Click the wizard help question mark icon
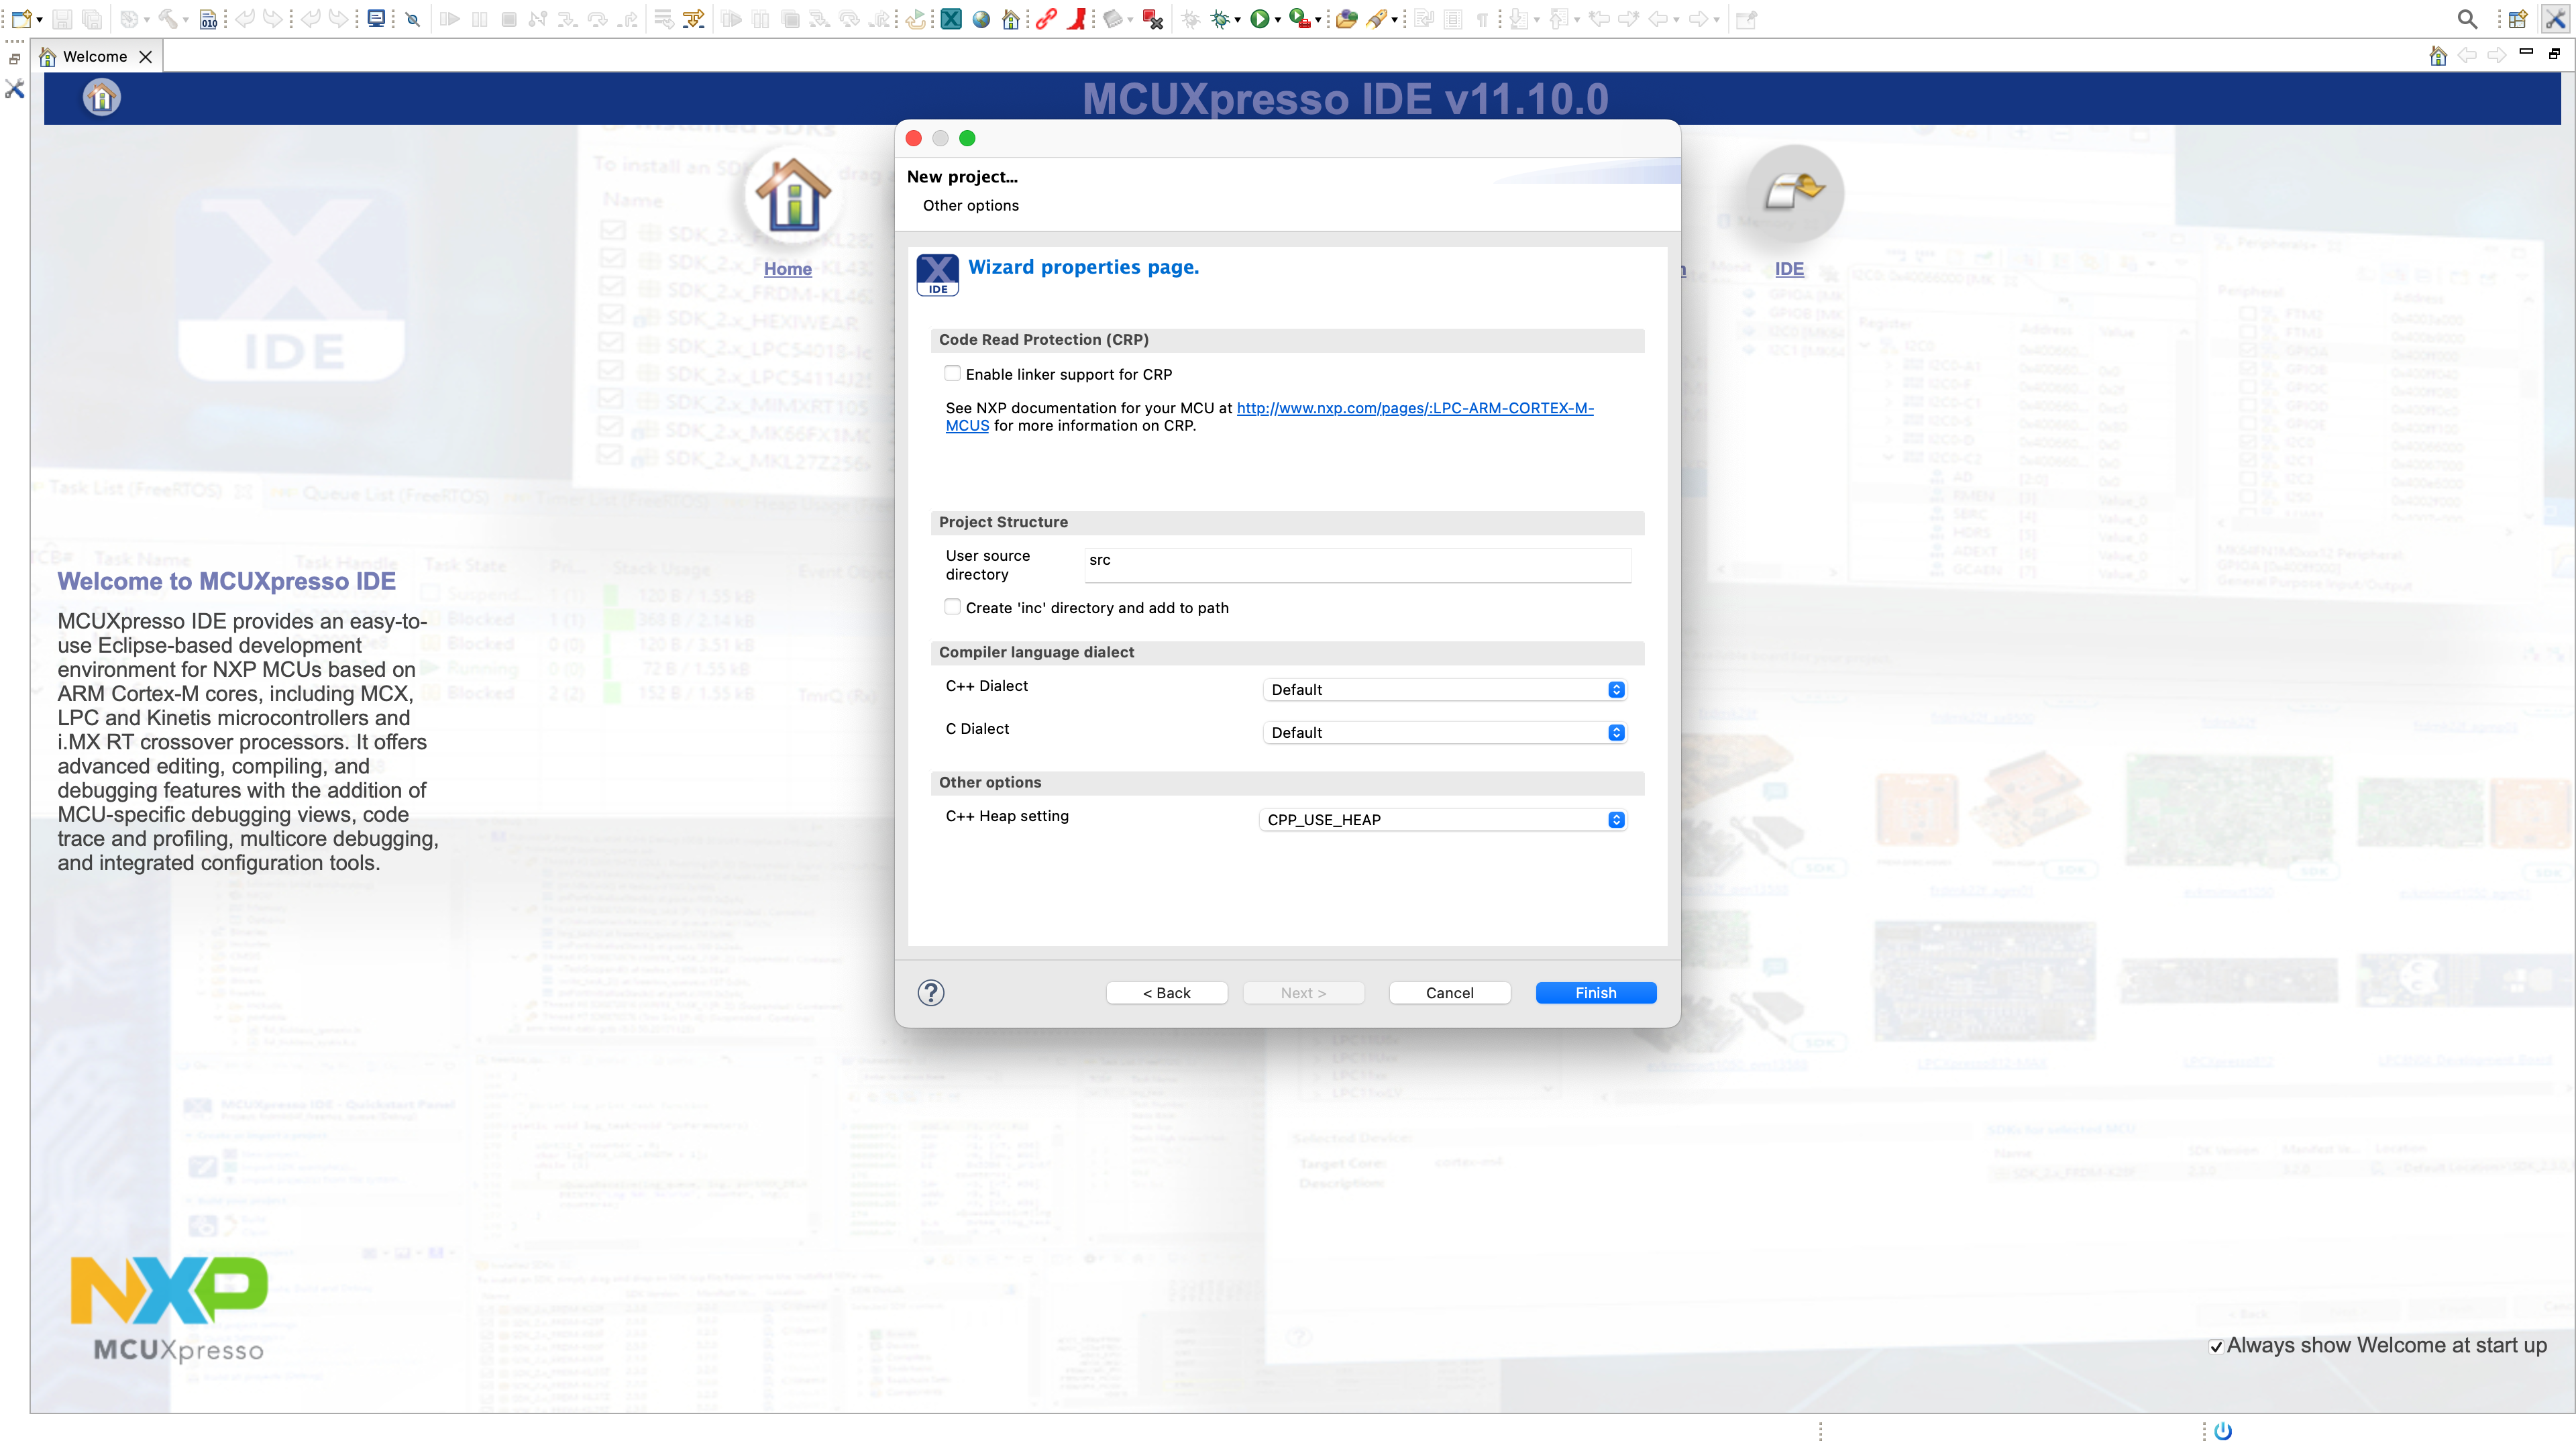The width and height of the screenshot is (2576, 1449). tap(931, 992)
